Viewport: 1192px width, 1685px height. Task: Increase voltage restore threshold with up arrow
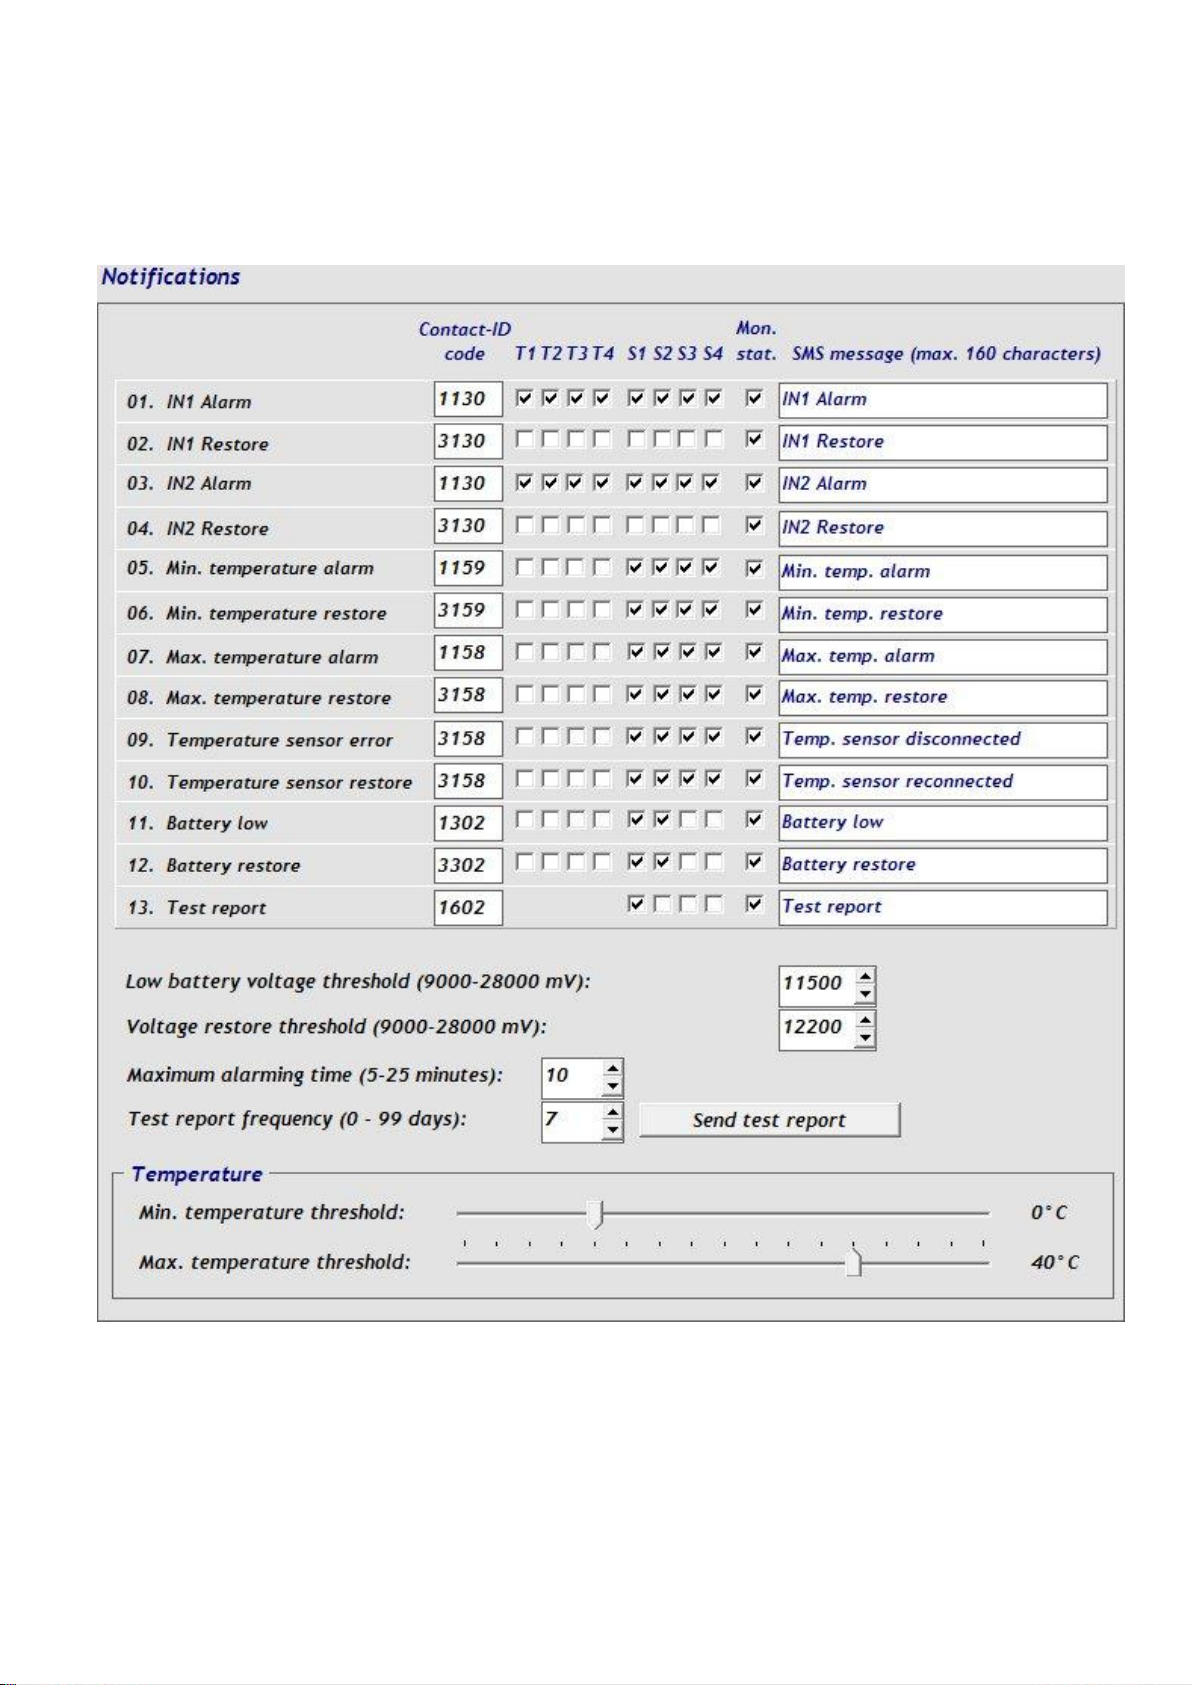click(x=865, y=1019)
